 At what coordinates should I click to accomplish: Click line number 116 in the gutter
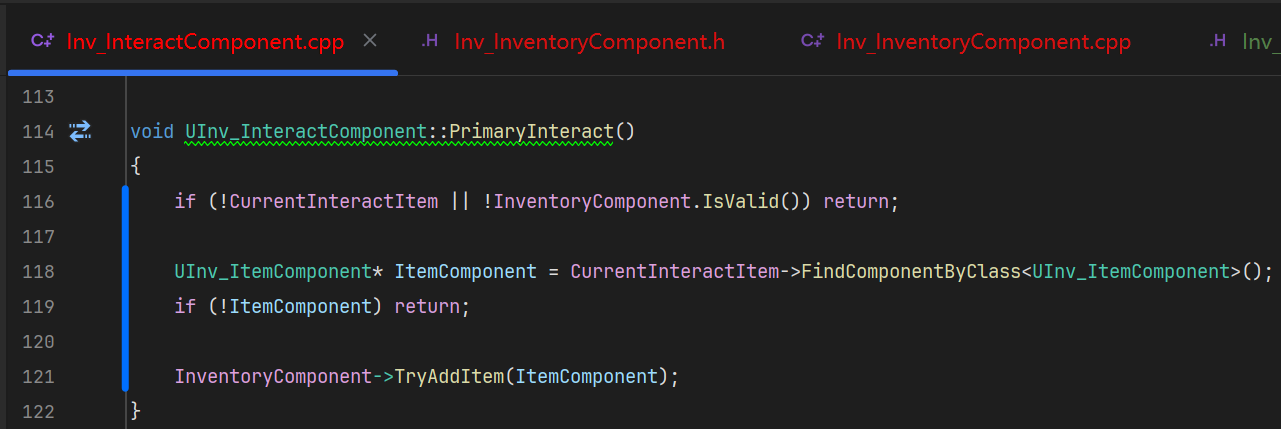[x=37, y=201]
